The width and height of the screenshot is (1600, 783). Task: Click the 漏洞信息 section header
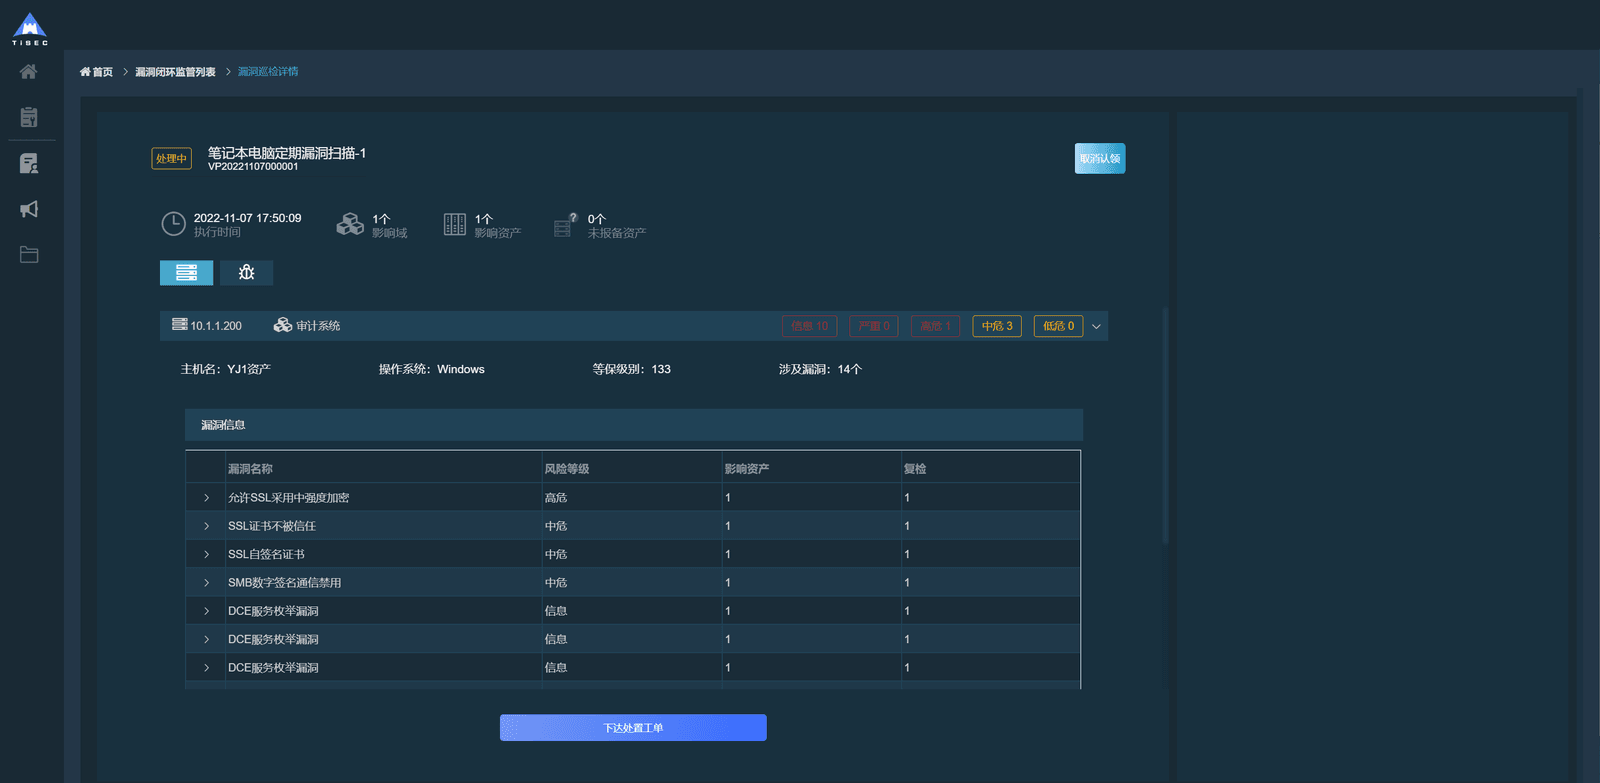click(634, 425)
